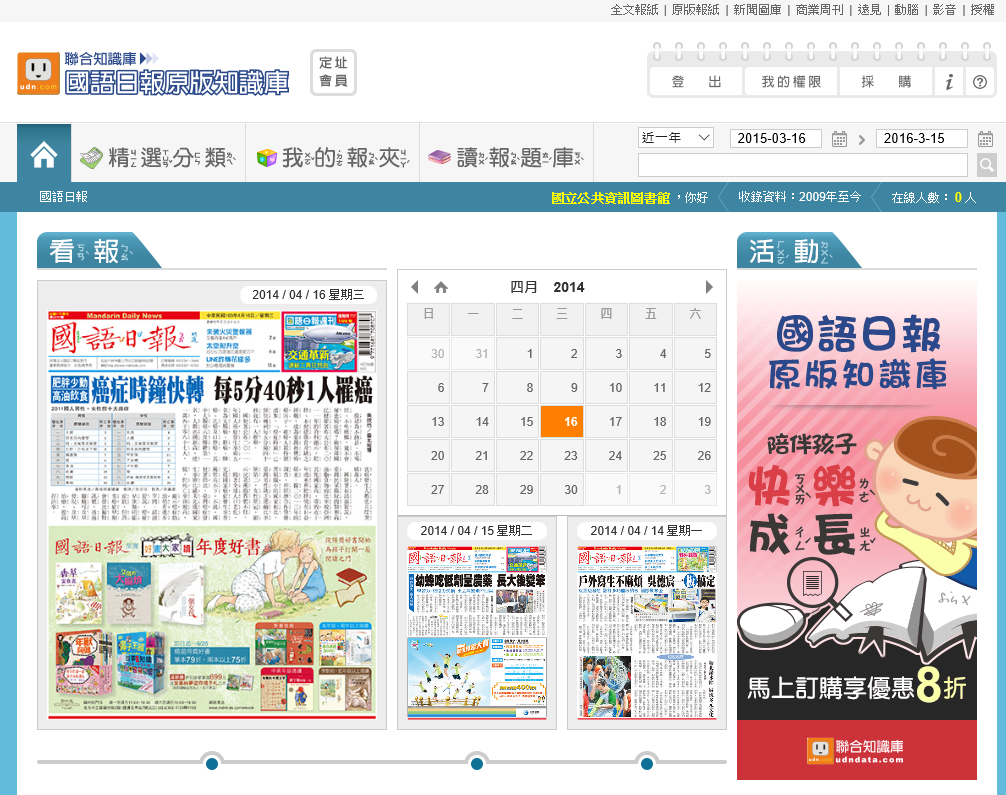Viewport: 1006px width, 795px height.
Task: Go to previous month in calendar
Action: [414, 287]
